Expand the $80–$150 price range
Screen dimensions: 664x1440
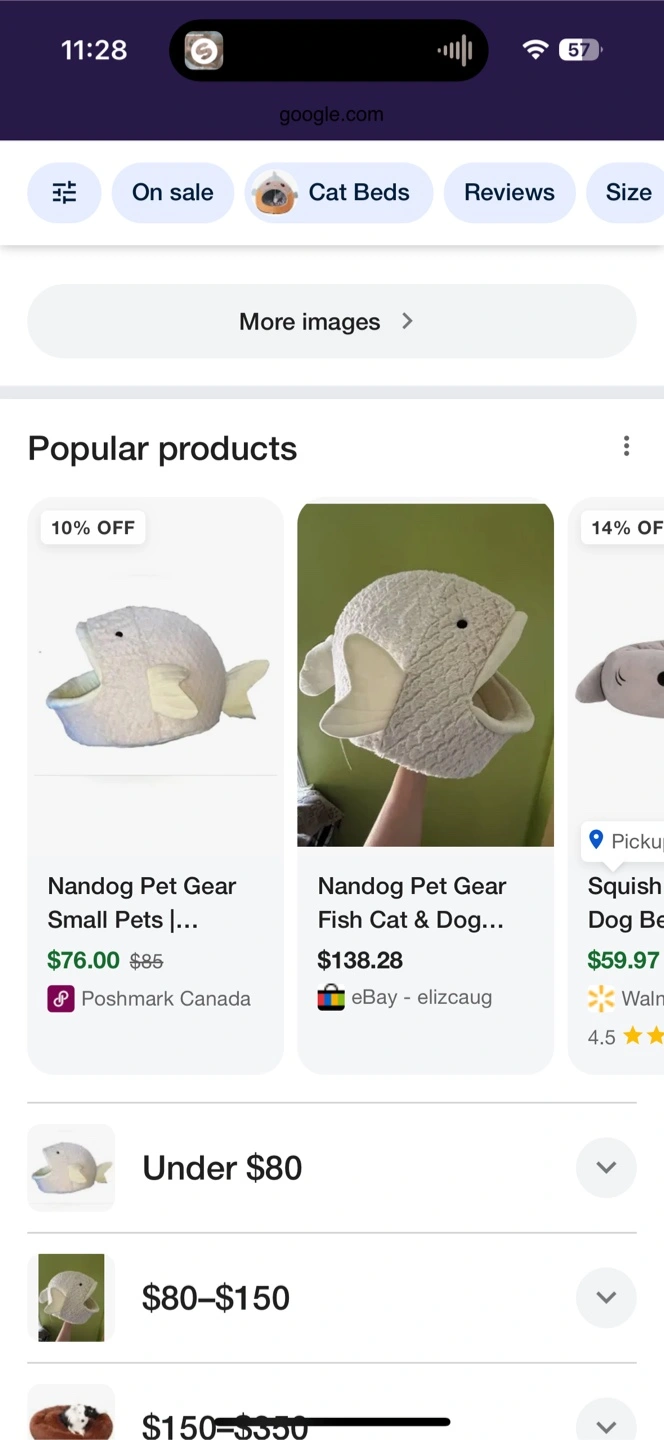click(x=606, y=1297)
